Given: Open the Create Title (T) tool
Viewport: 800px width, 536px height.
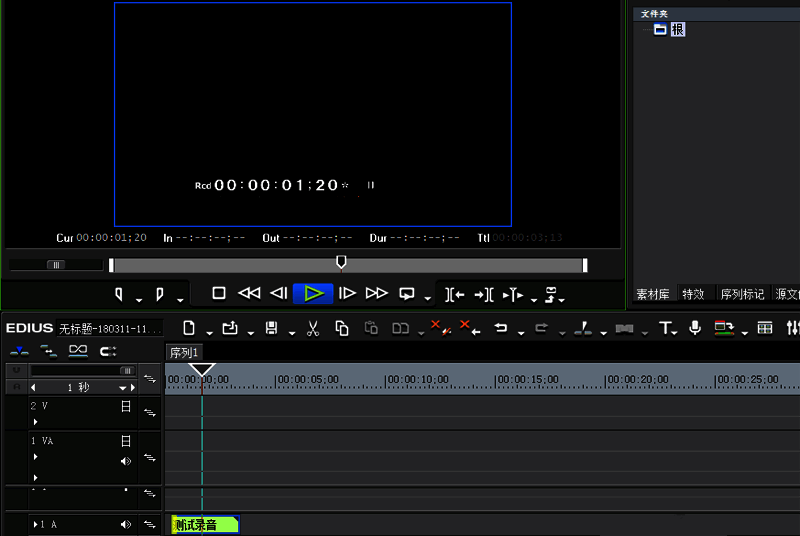Looking at the screenshot, I should point(665,328).
